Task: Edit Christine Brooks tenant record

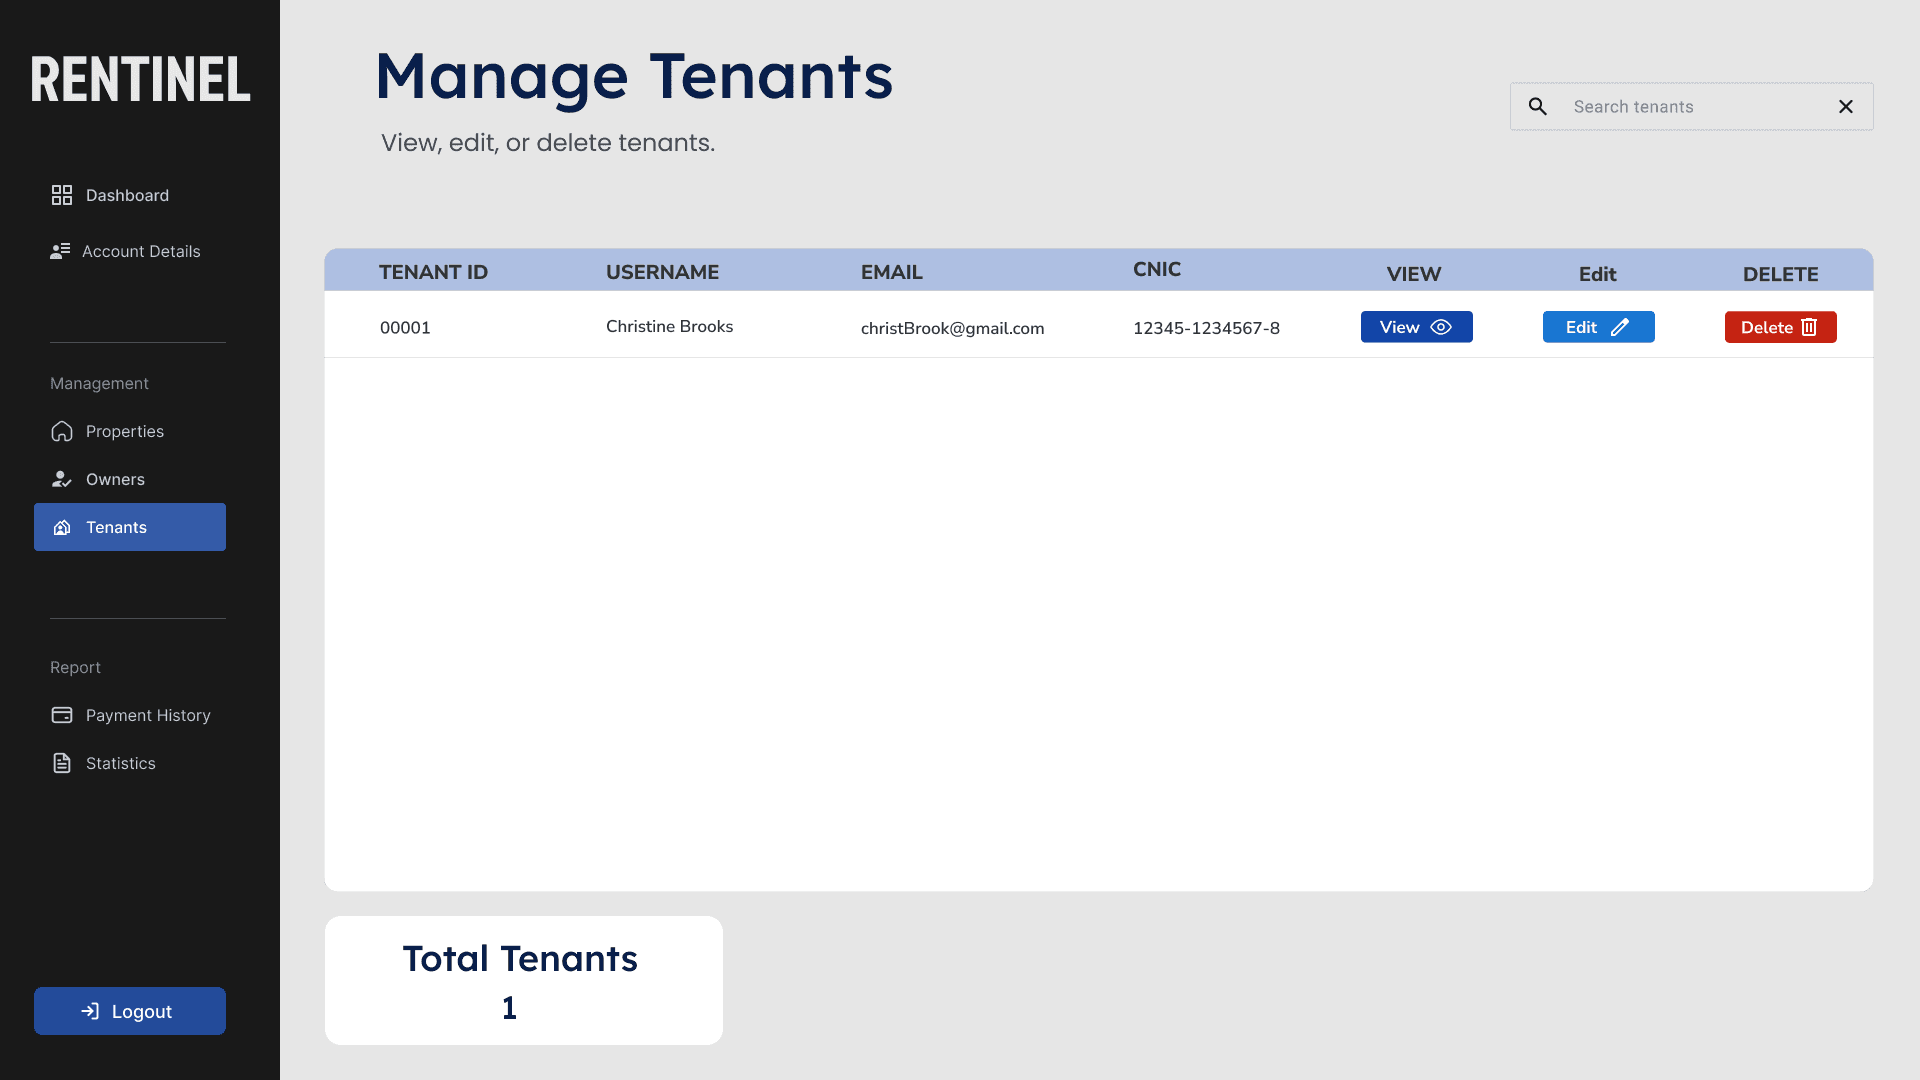Action: (x=1598, y=327)
